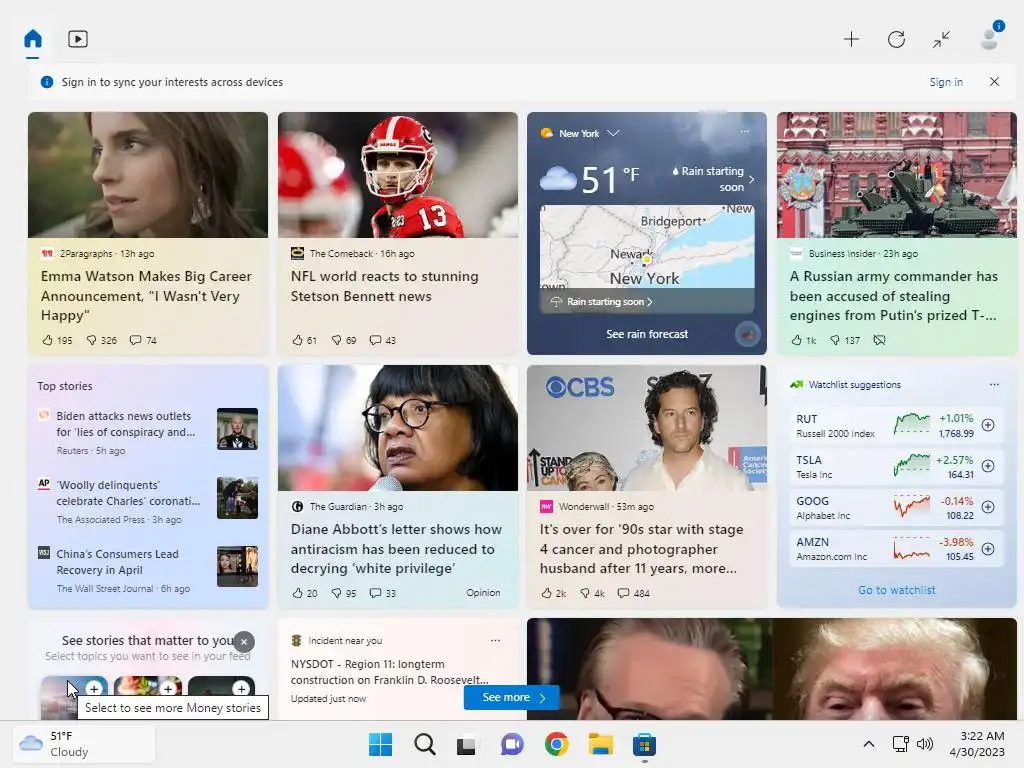Like the Wonderwall '90s star story
1024x768 pixels.
coord(554,593)
